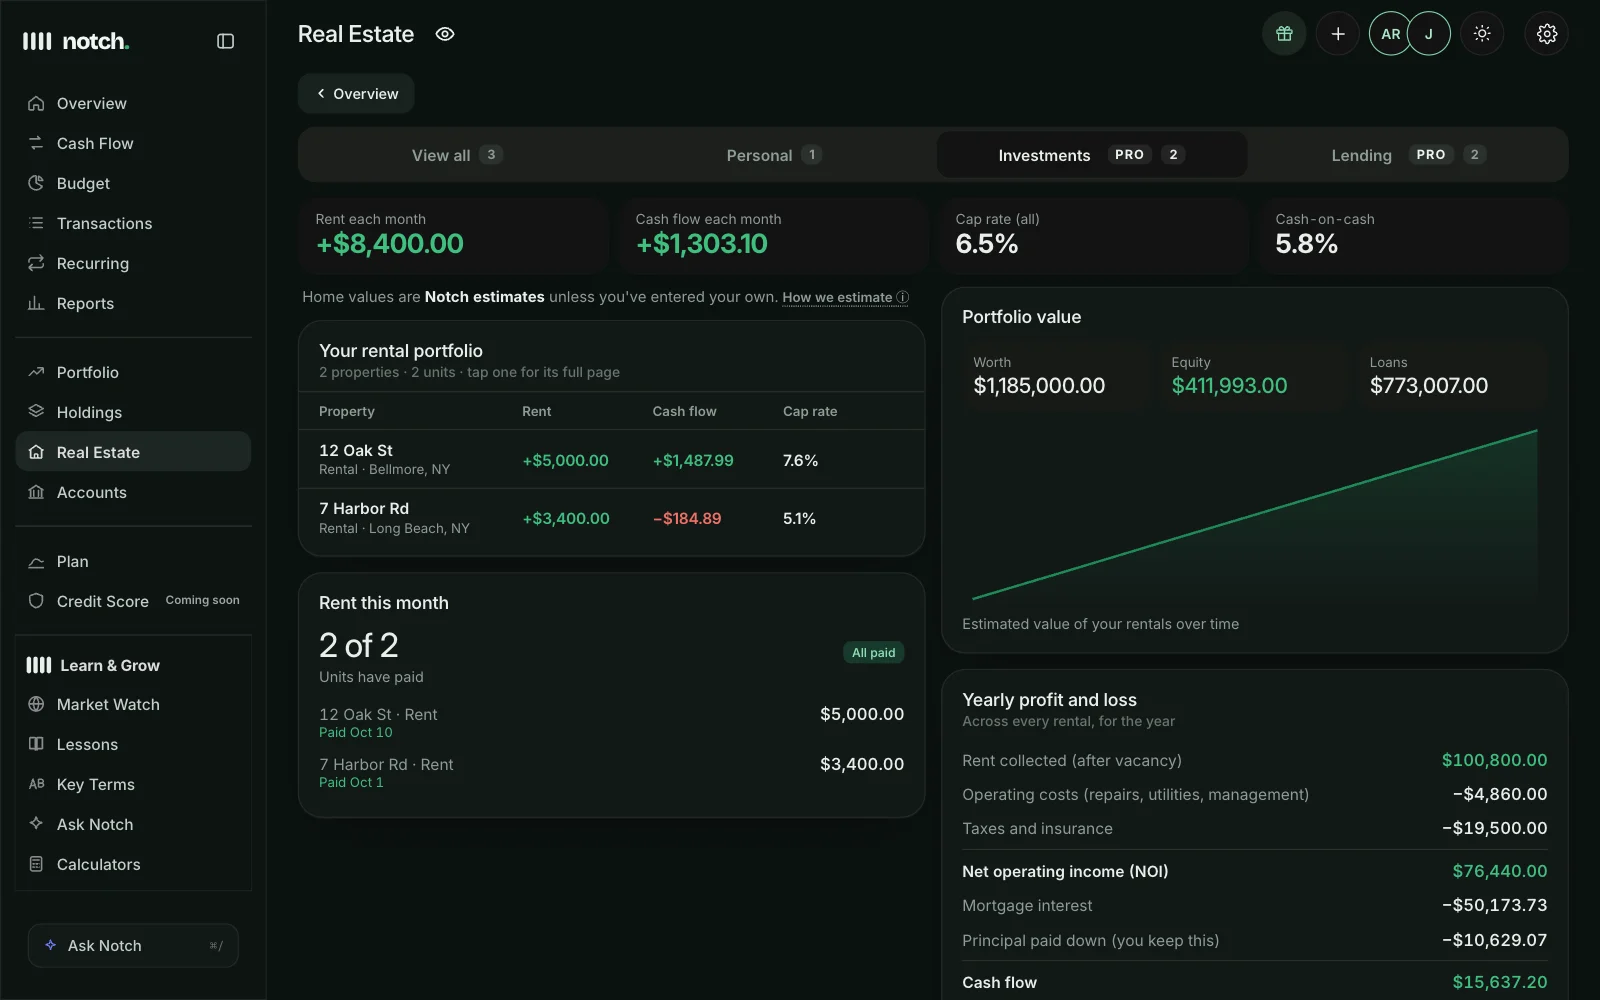The image size is (1600, 1000).
Task: Click the 7.6% cap rate cell
Action: click(800, 460)
